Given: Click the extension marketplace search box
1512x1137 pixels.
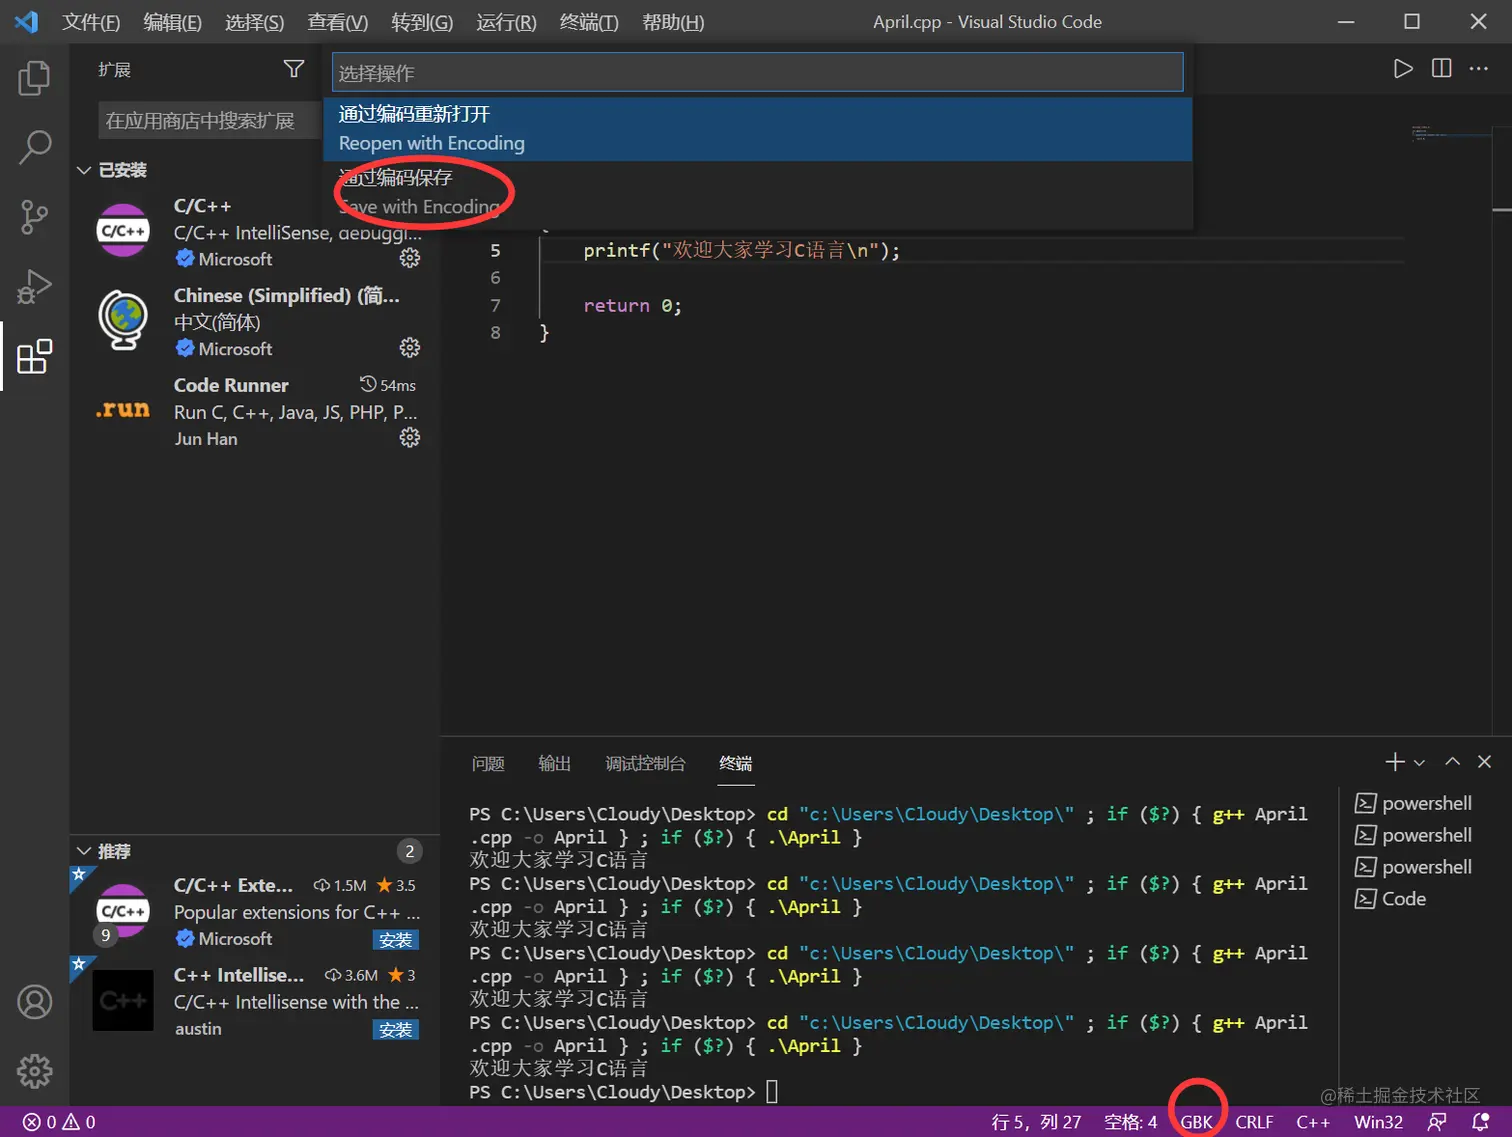Looking at the screenshot, I should tap(209, 121).
